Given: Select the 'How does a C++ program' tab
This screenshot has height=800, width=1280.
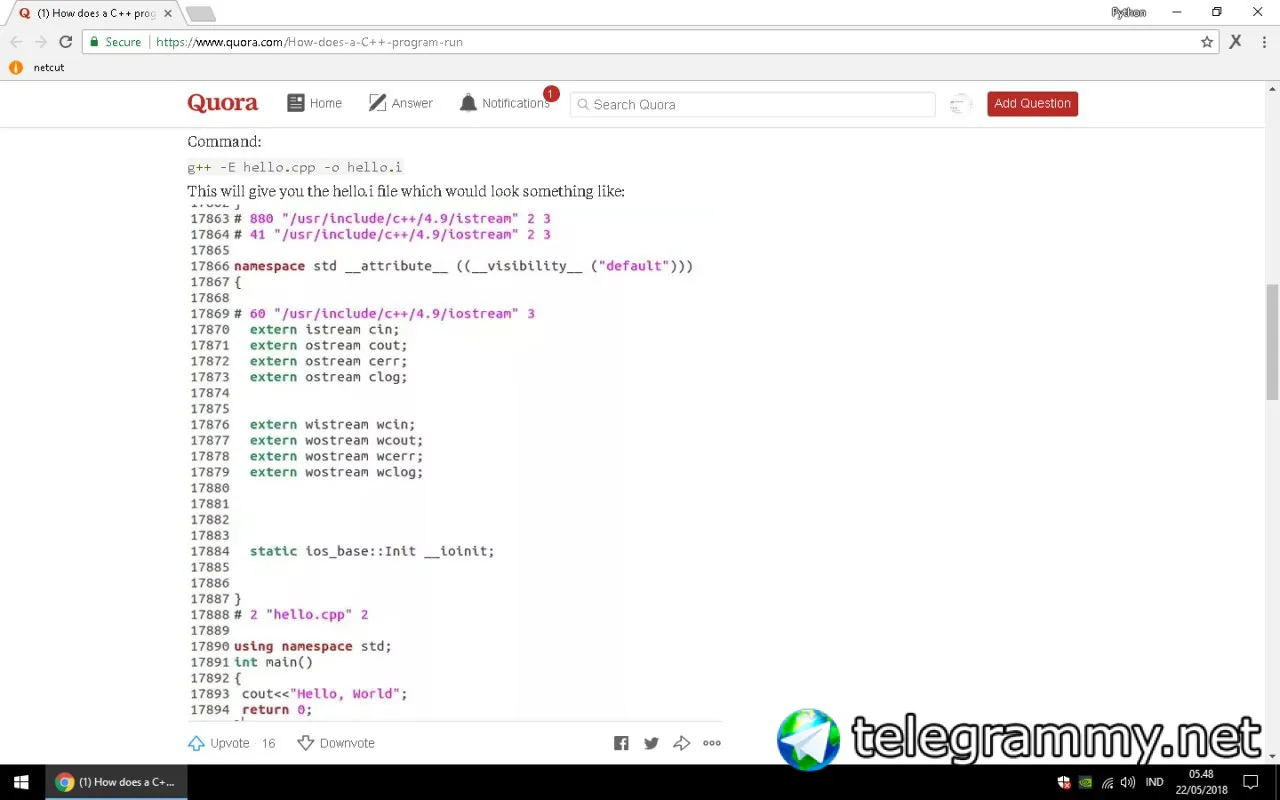Looking at the screenshot, I should point(96,14).
